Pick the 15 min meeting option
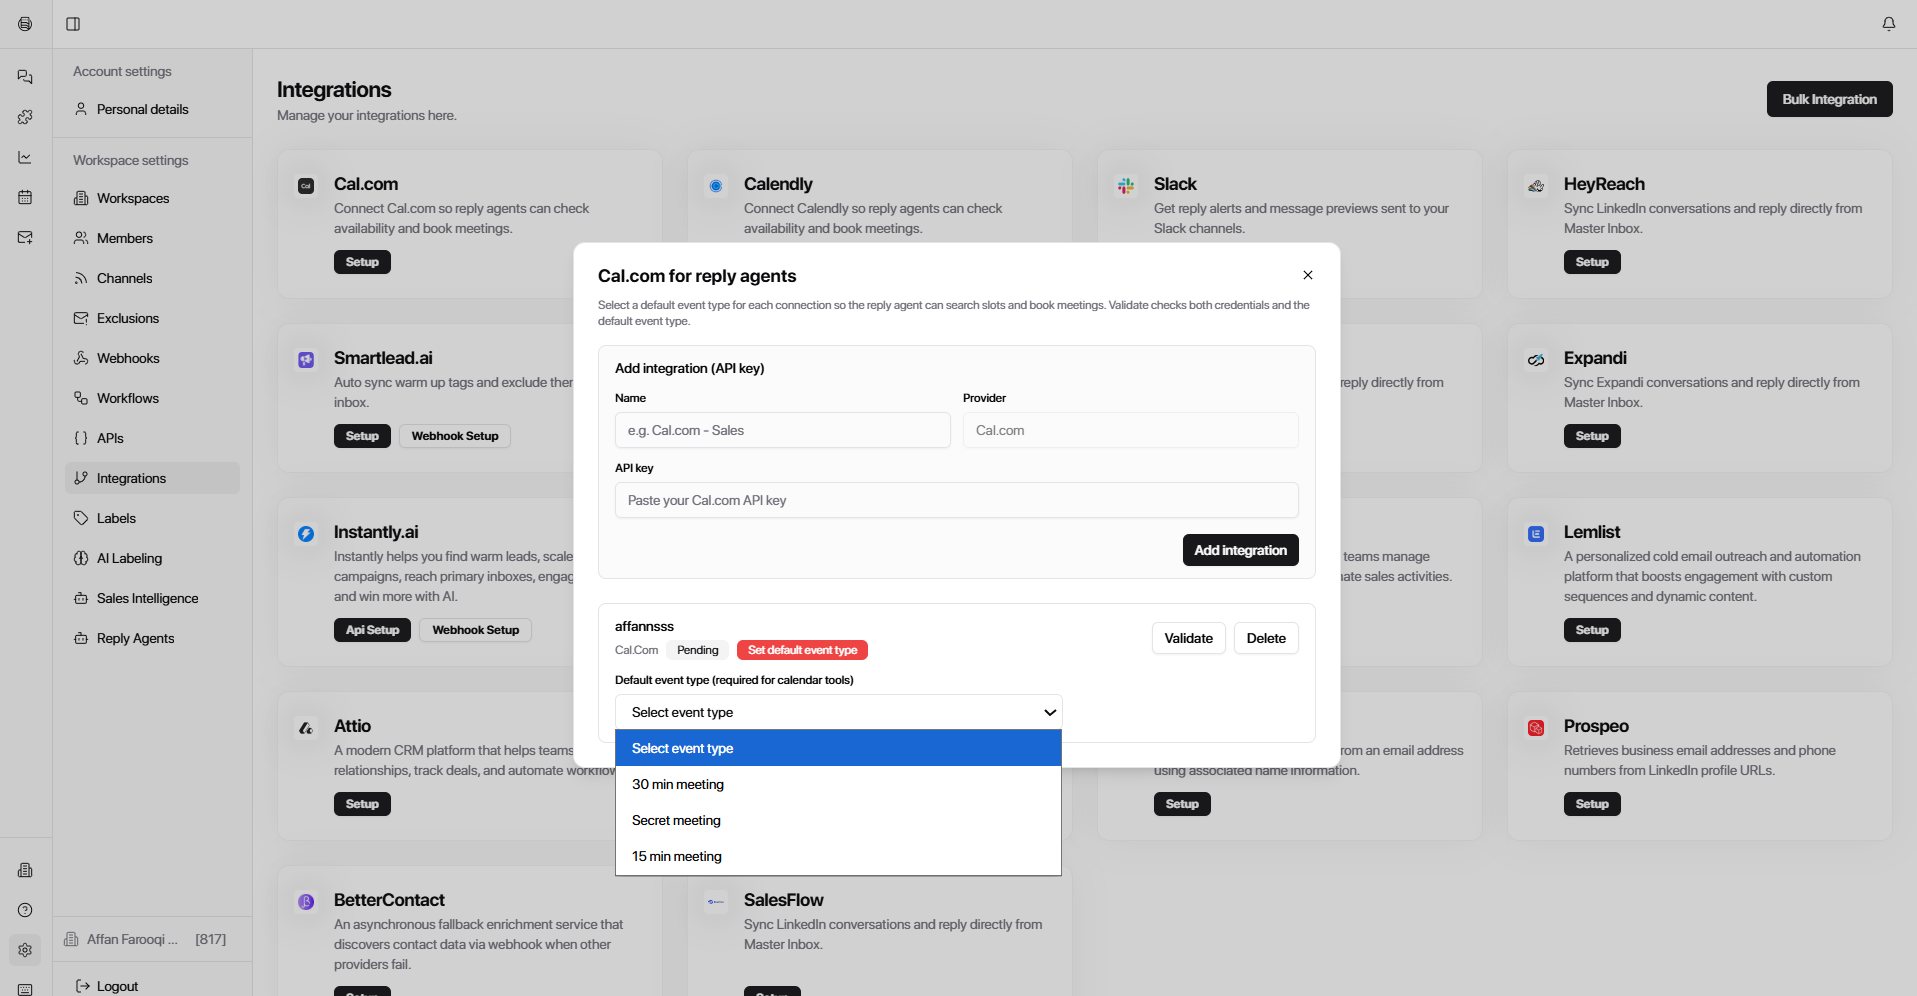The height and width of the screenshot is (996, 1917). pyautogui.click(x=677, y=856)
